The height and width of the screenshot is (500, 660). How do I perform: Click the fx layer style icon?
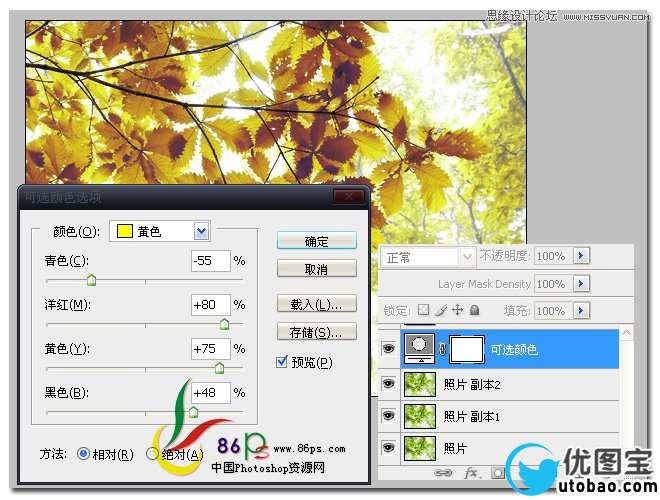point(471,473)
